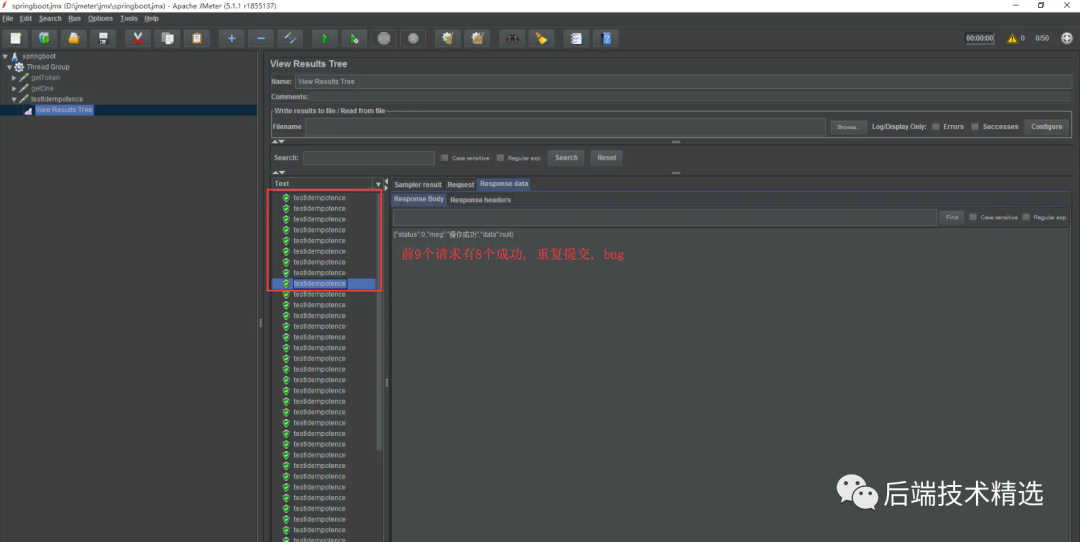Collapse the testIdempotence tree node
Viewport: 1080px width, 542px height.
pyautogui.click(x=14, y=99)
